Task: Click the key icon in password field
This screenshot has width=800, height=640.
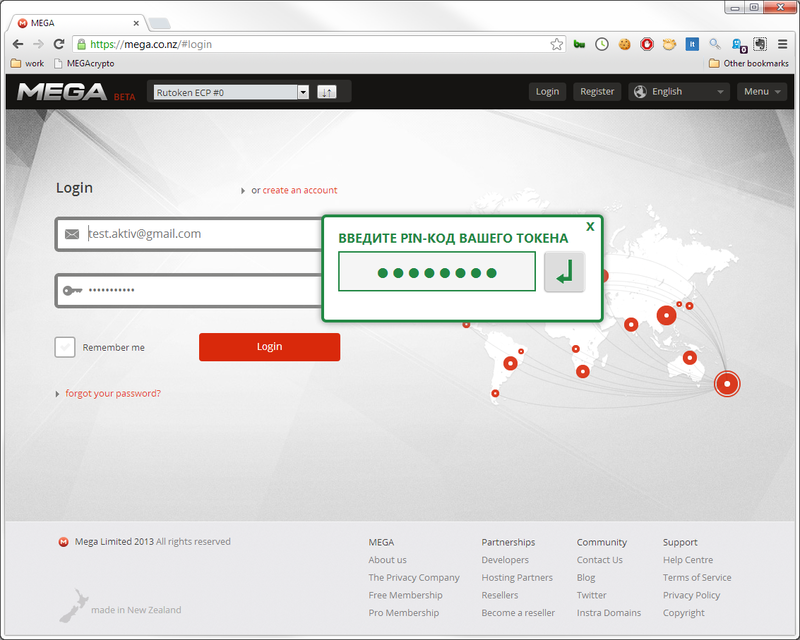Action: [72, 290]
